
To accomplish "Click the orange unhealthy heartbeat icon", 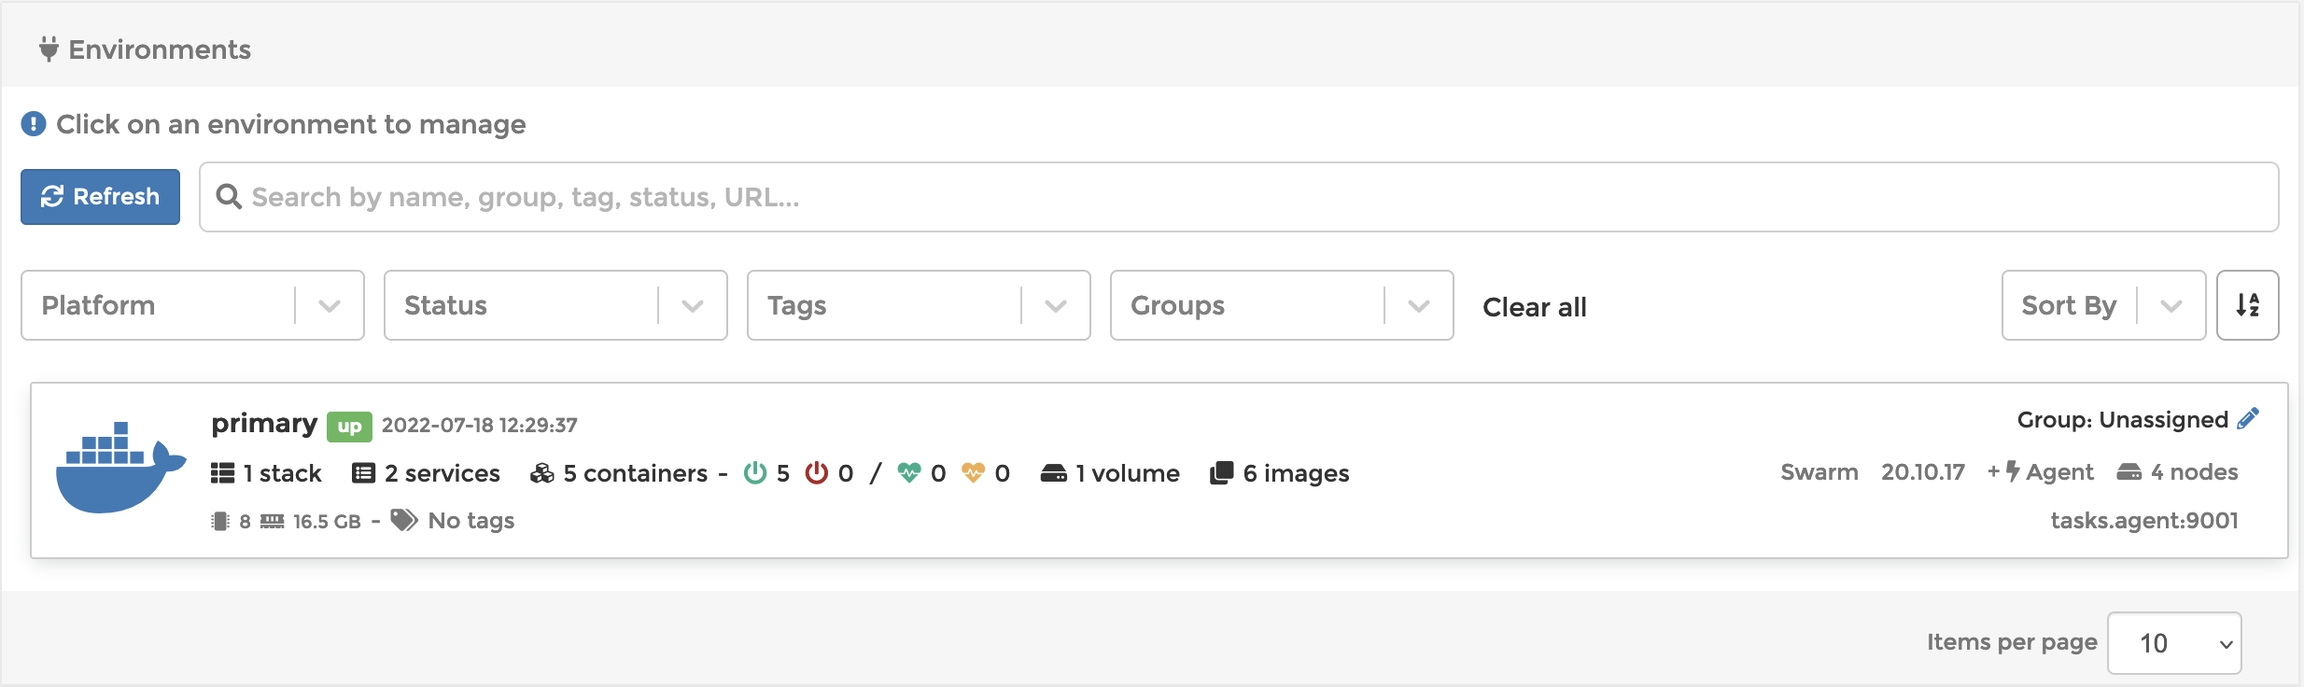I will 972,473.
